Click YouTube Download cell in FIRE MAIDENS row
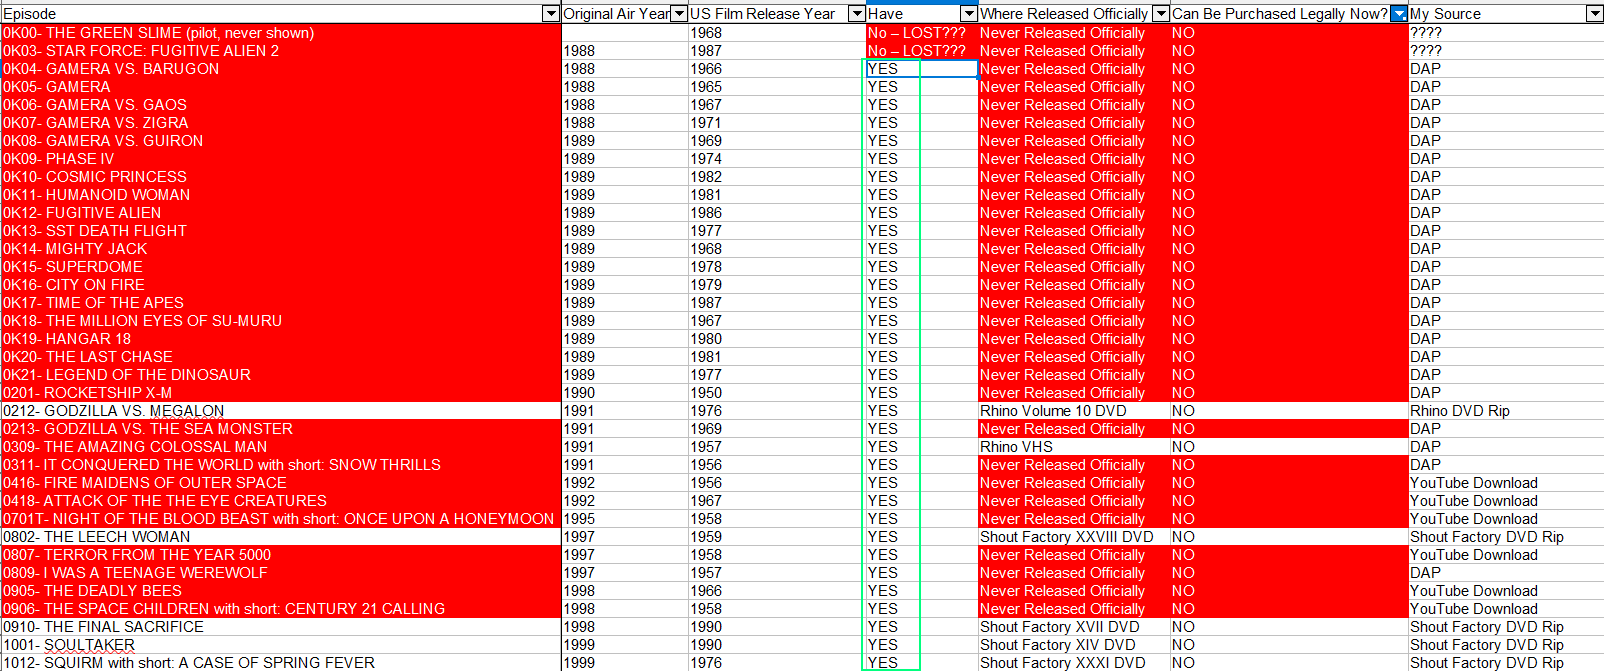The height and width of the screenshot is (671, 1604). point(1506,483)
